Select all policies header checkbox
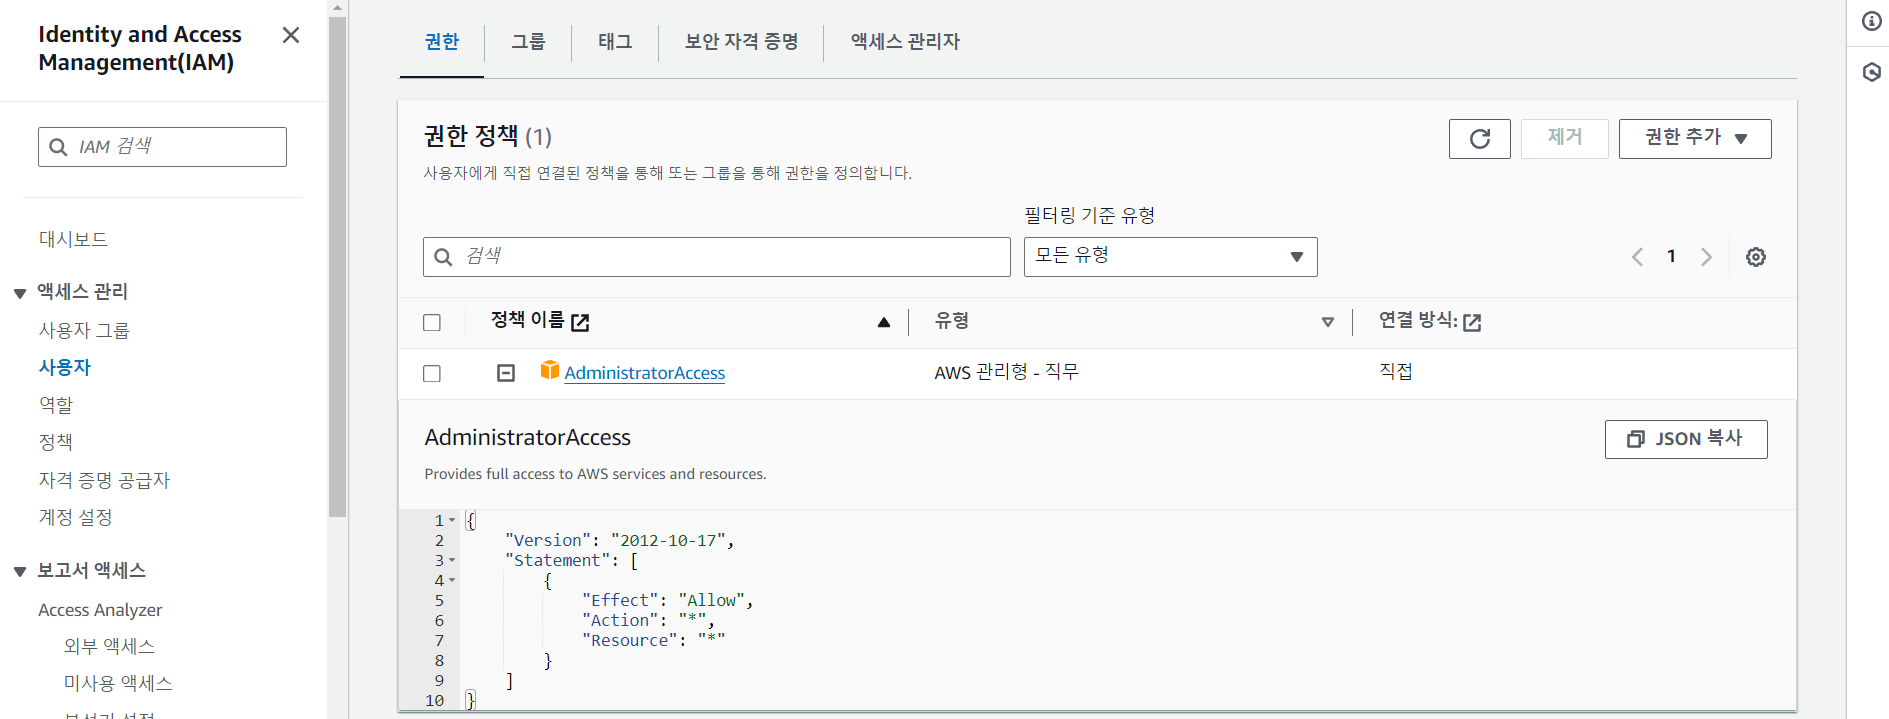Viewport: 1889px width, 719px height. point(432,322)
